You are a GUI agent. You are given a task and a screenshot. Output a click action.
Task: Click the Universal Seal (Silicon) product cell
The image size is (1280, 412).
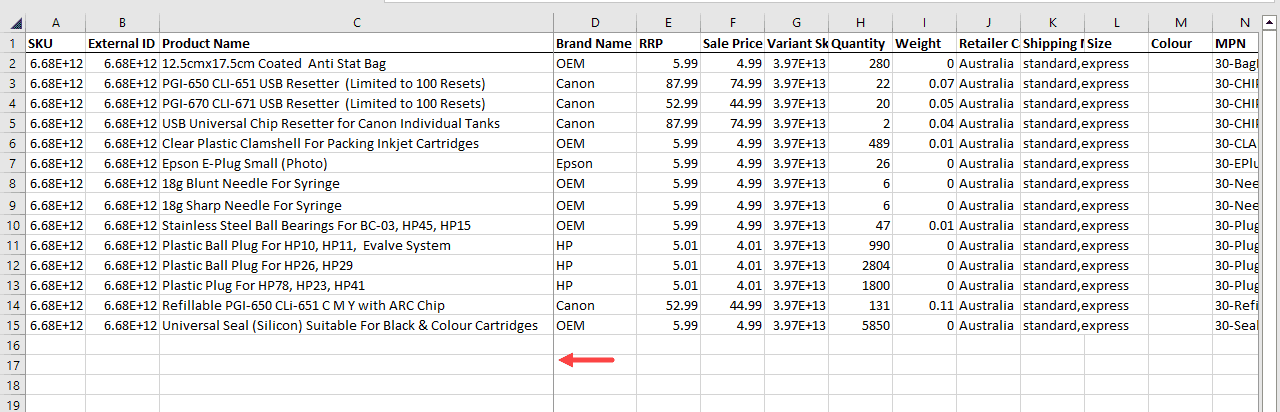(356, 325)
